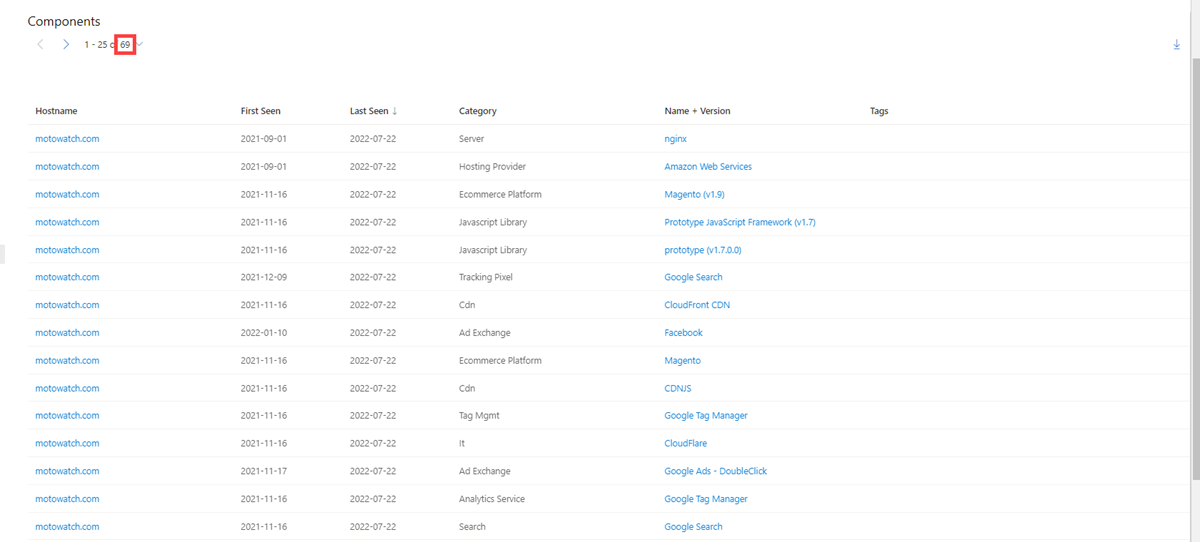This screenshot has height=542, width=1200.
Task: Open the Facebook component link
Action: pos(684,333)
